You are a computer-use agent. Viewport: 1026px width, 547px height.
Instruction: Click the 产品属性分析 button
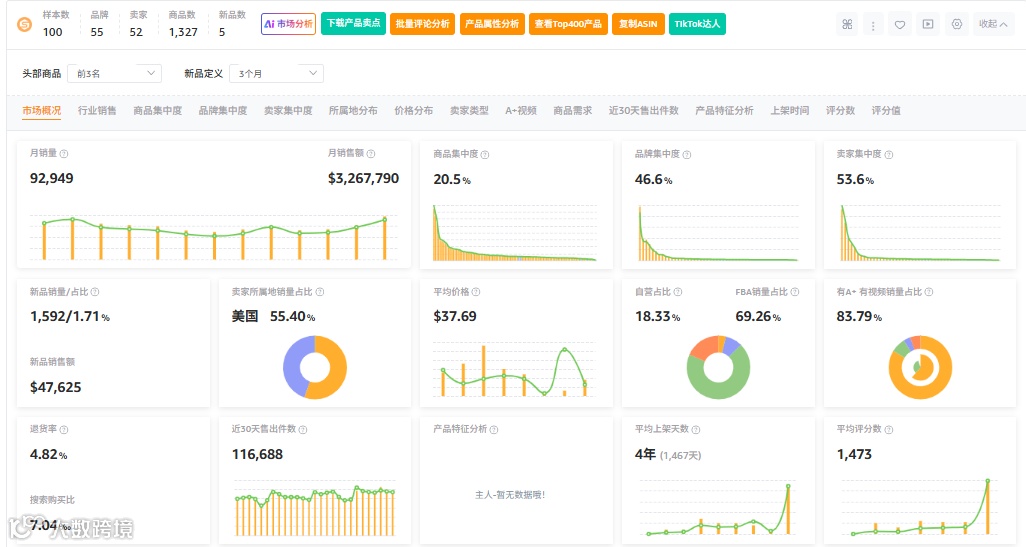pos(492,24)
